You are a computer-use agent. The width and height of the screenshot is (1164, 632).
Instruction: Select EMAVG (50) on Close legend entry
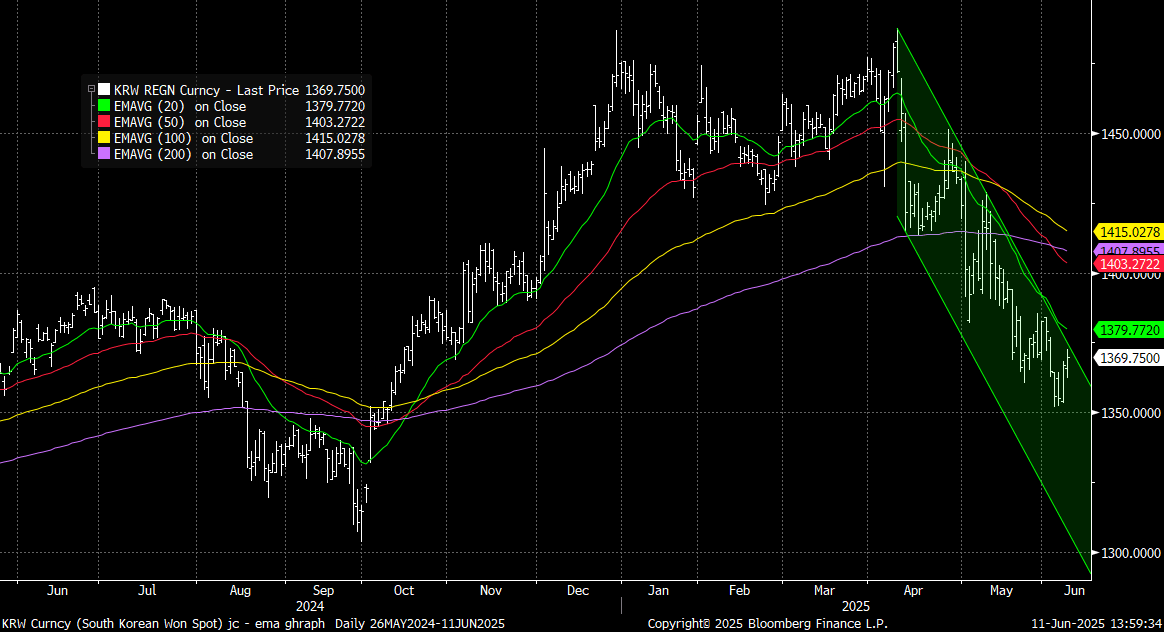click(180, 122)
